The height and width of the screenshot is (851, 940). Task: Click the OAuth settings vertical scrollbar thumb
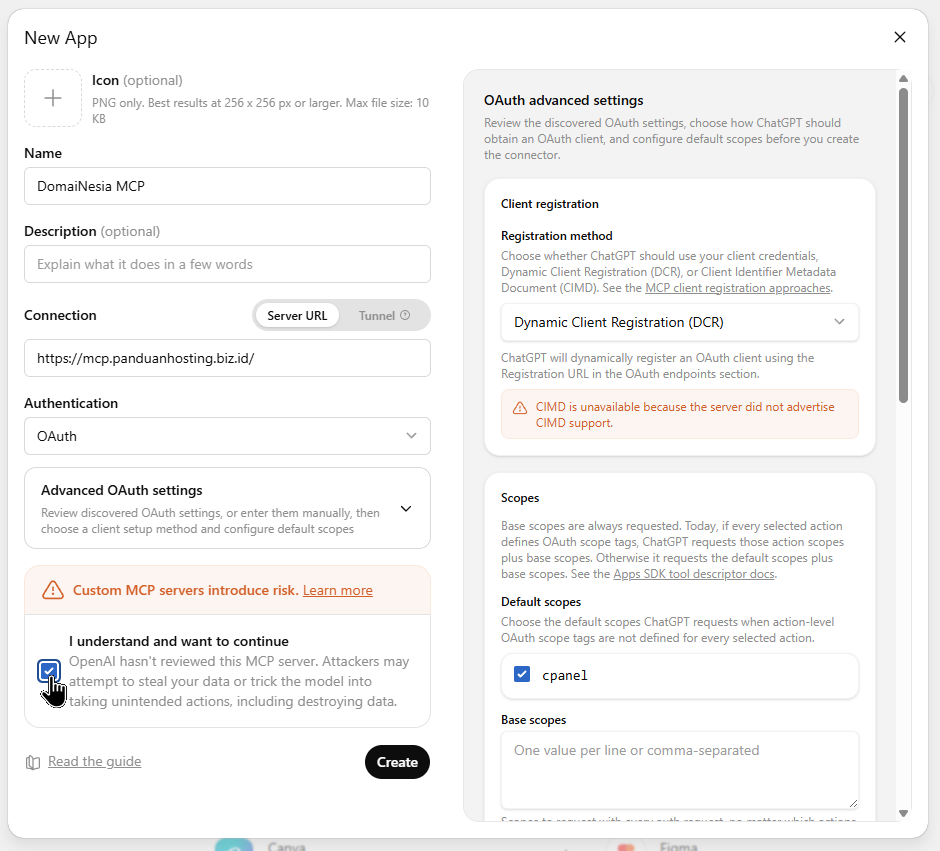pos(903,246)
